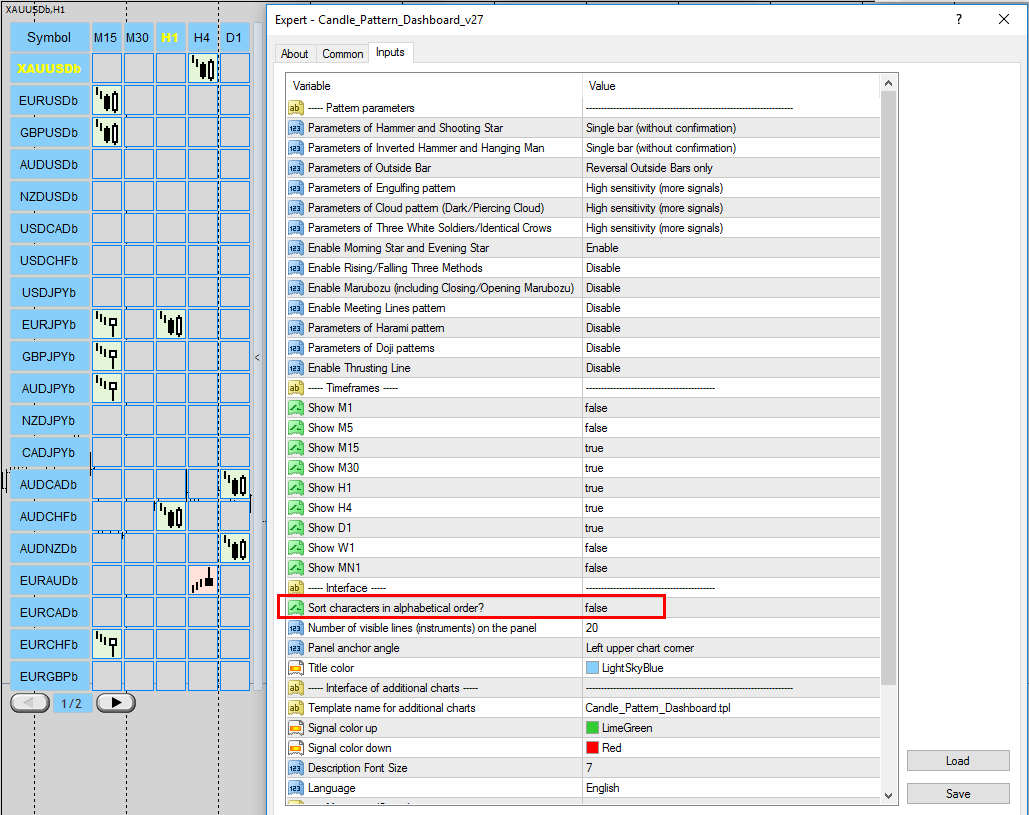Click the icon beside Description Font Size
The image size is (1029, 815).
pos(295,768)
